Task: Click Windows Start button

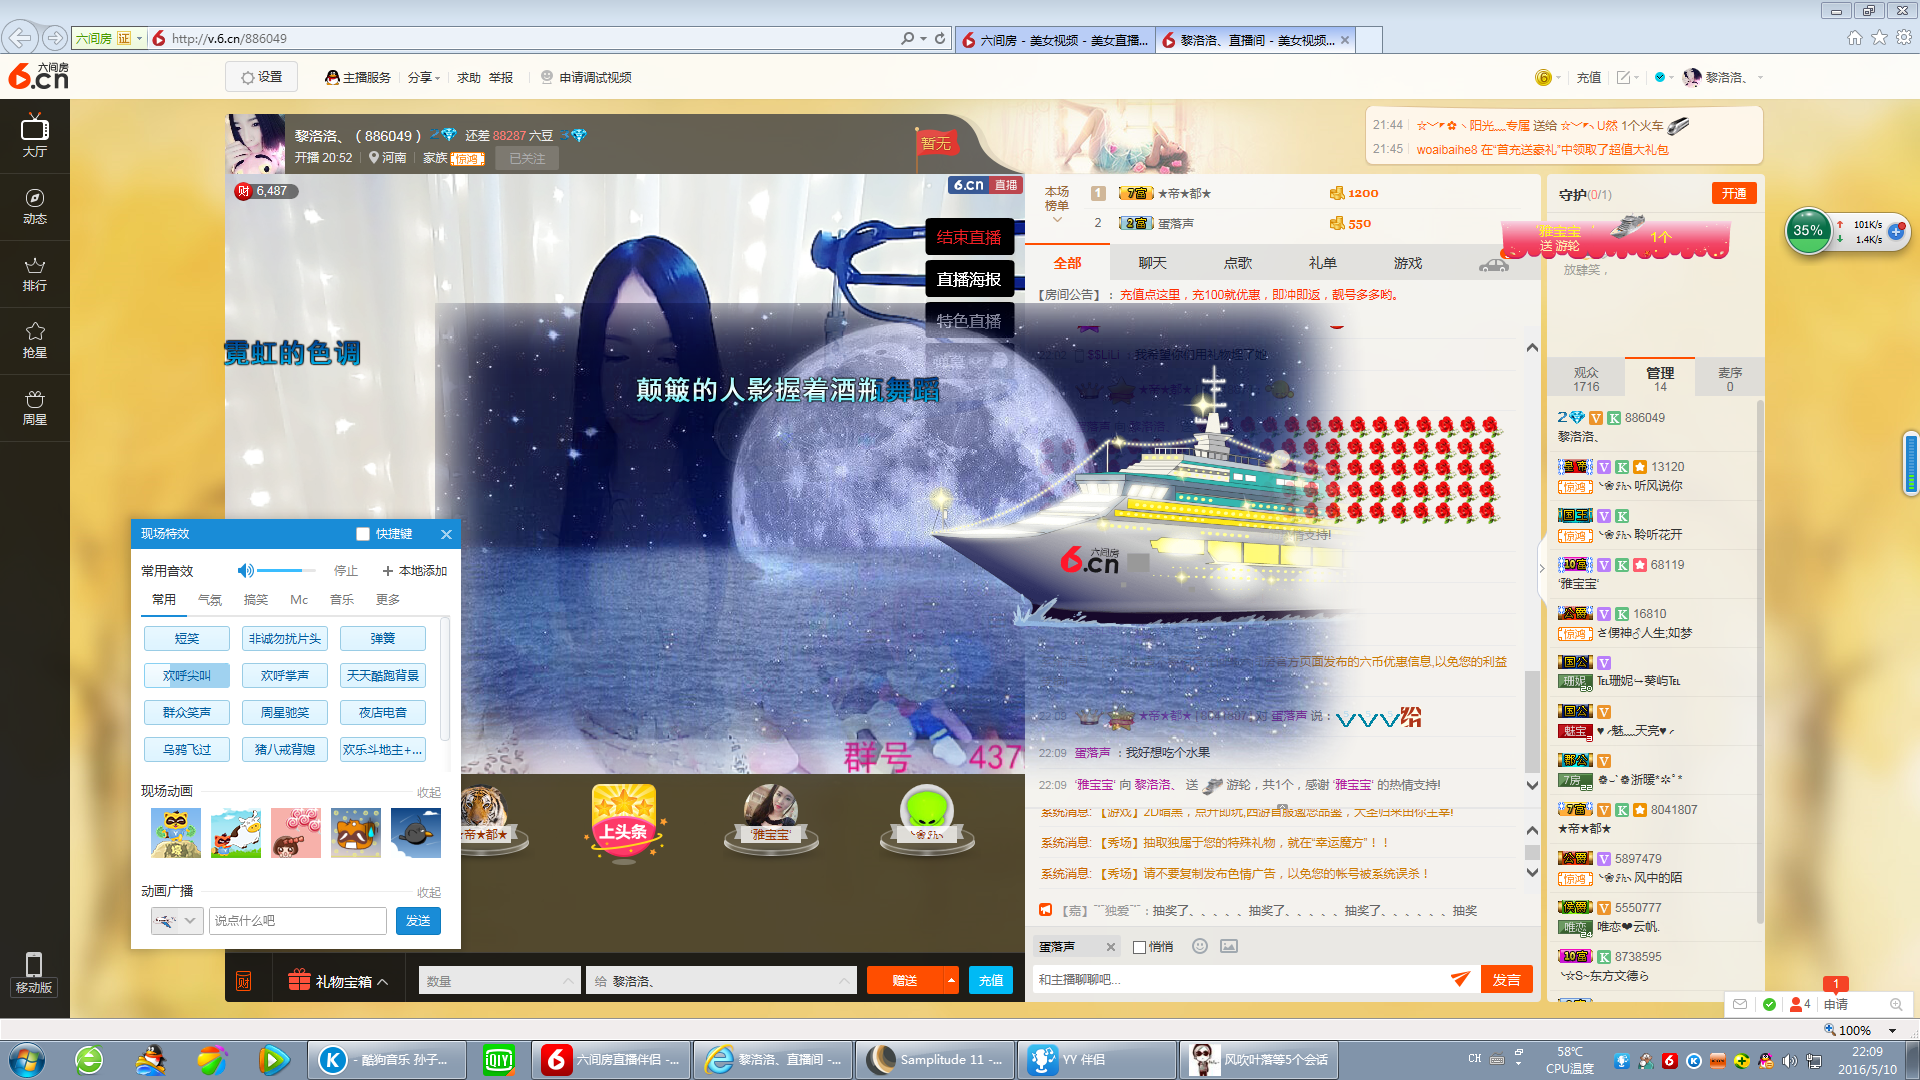Action: click(x=26, y=1060)
